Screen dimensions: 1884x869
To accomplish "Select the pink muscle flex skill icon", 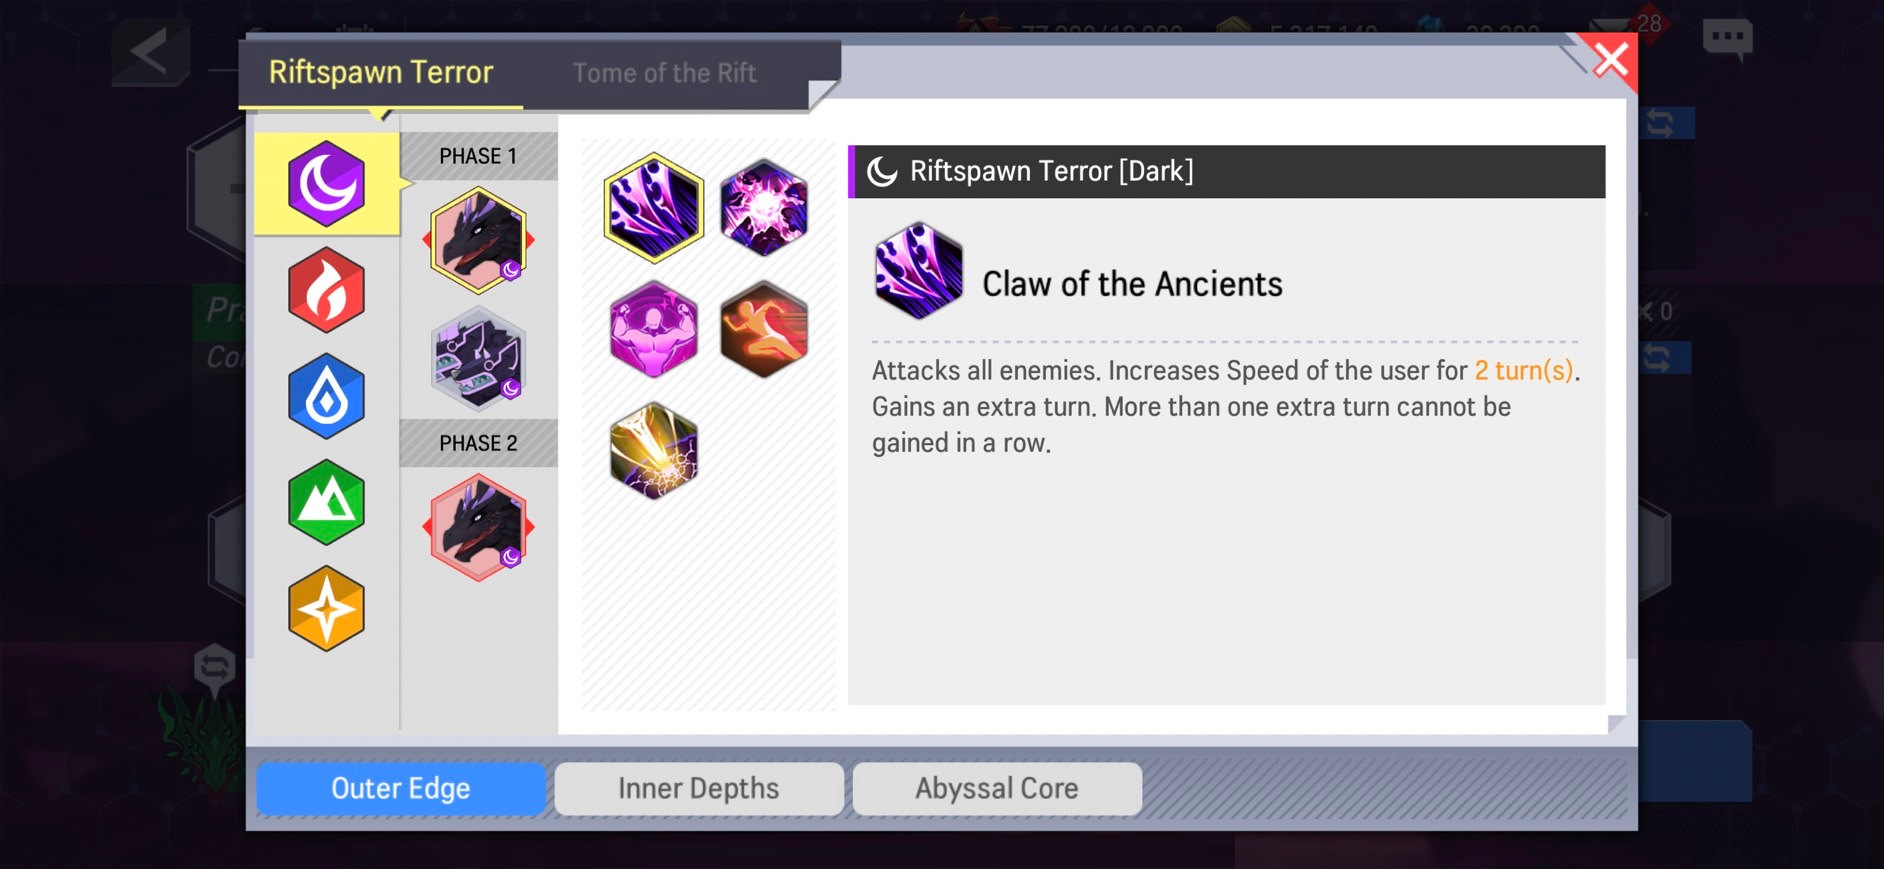I will (x=654, y=329).
